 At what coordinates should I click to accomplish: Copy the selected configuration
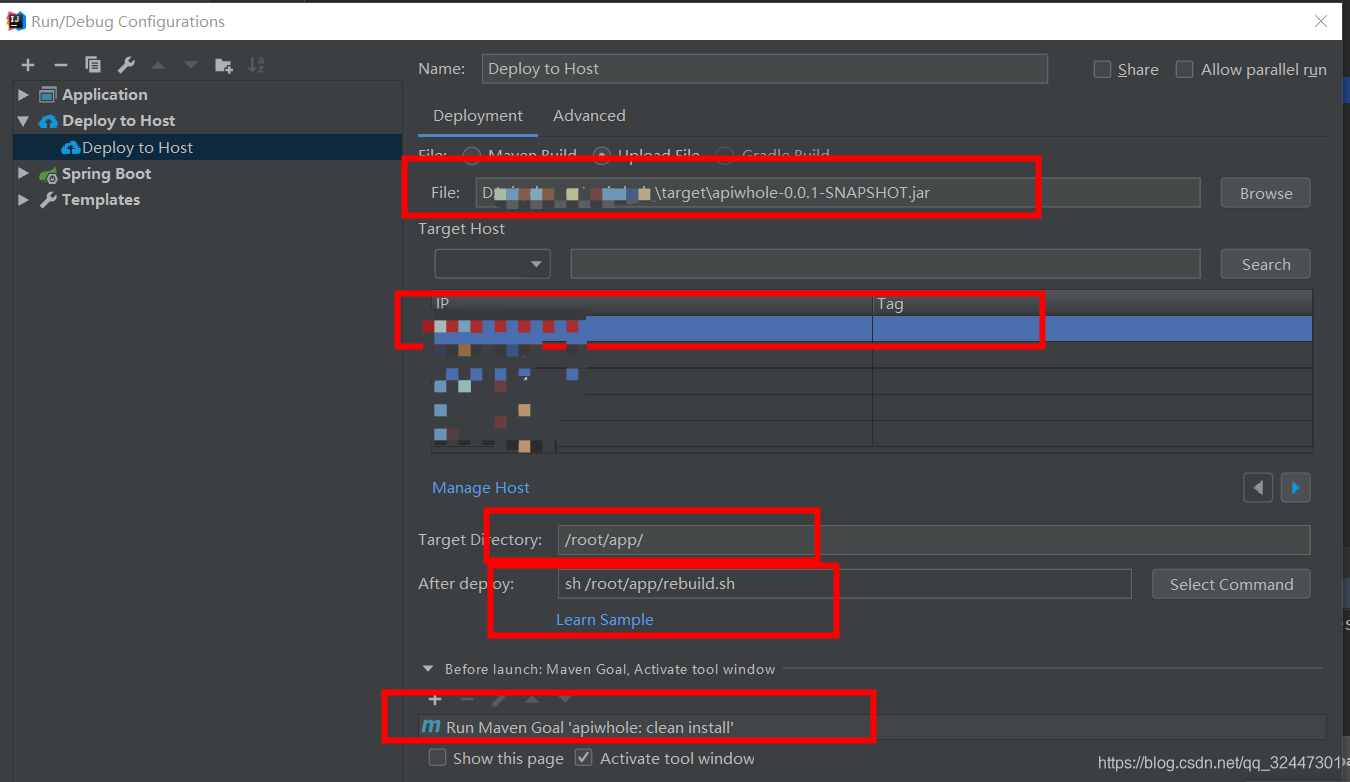[93, 65]
